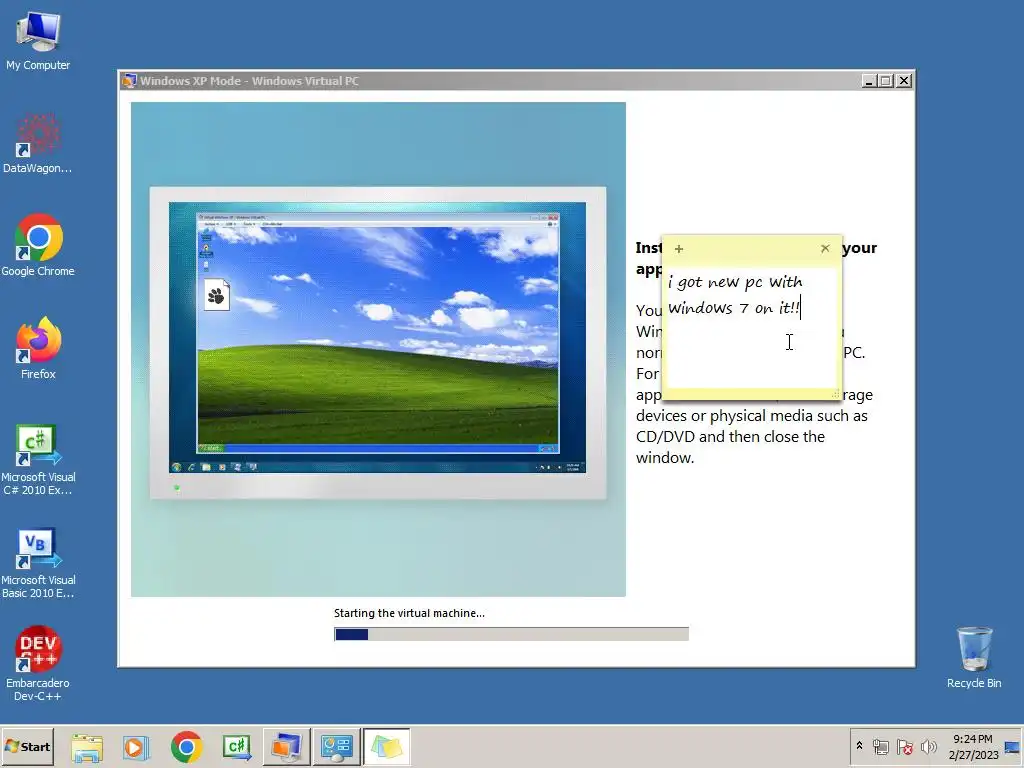Viewport: 1024px width, 768px height.
Task: Switch to Sticky Notes in the taskbar
Action: 386,747
